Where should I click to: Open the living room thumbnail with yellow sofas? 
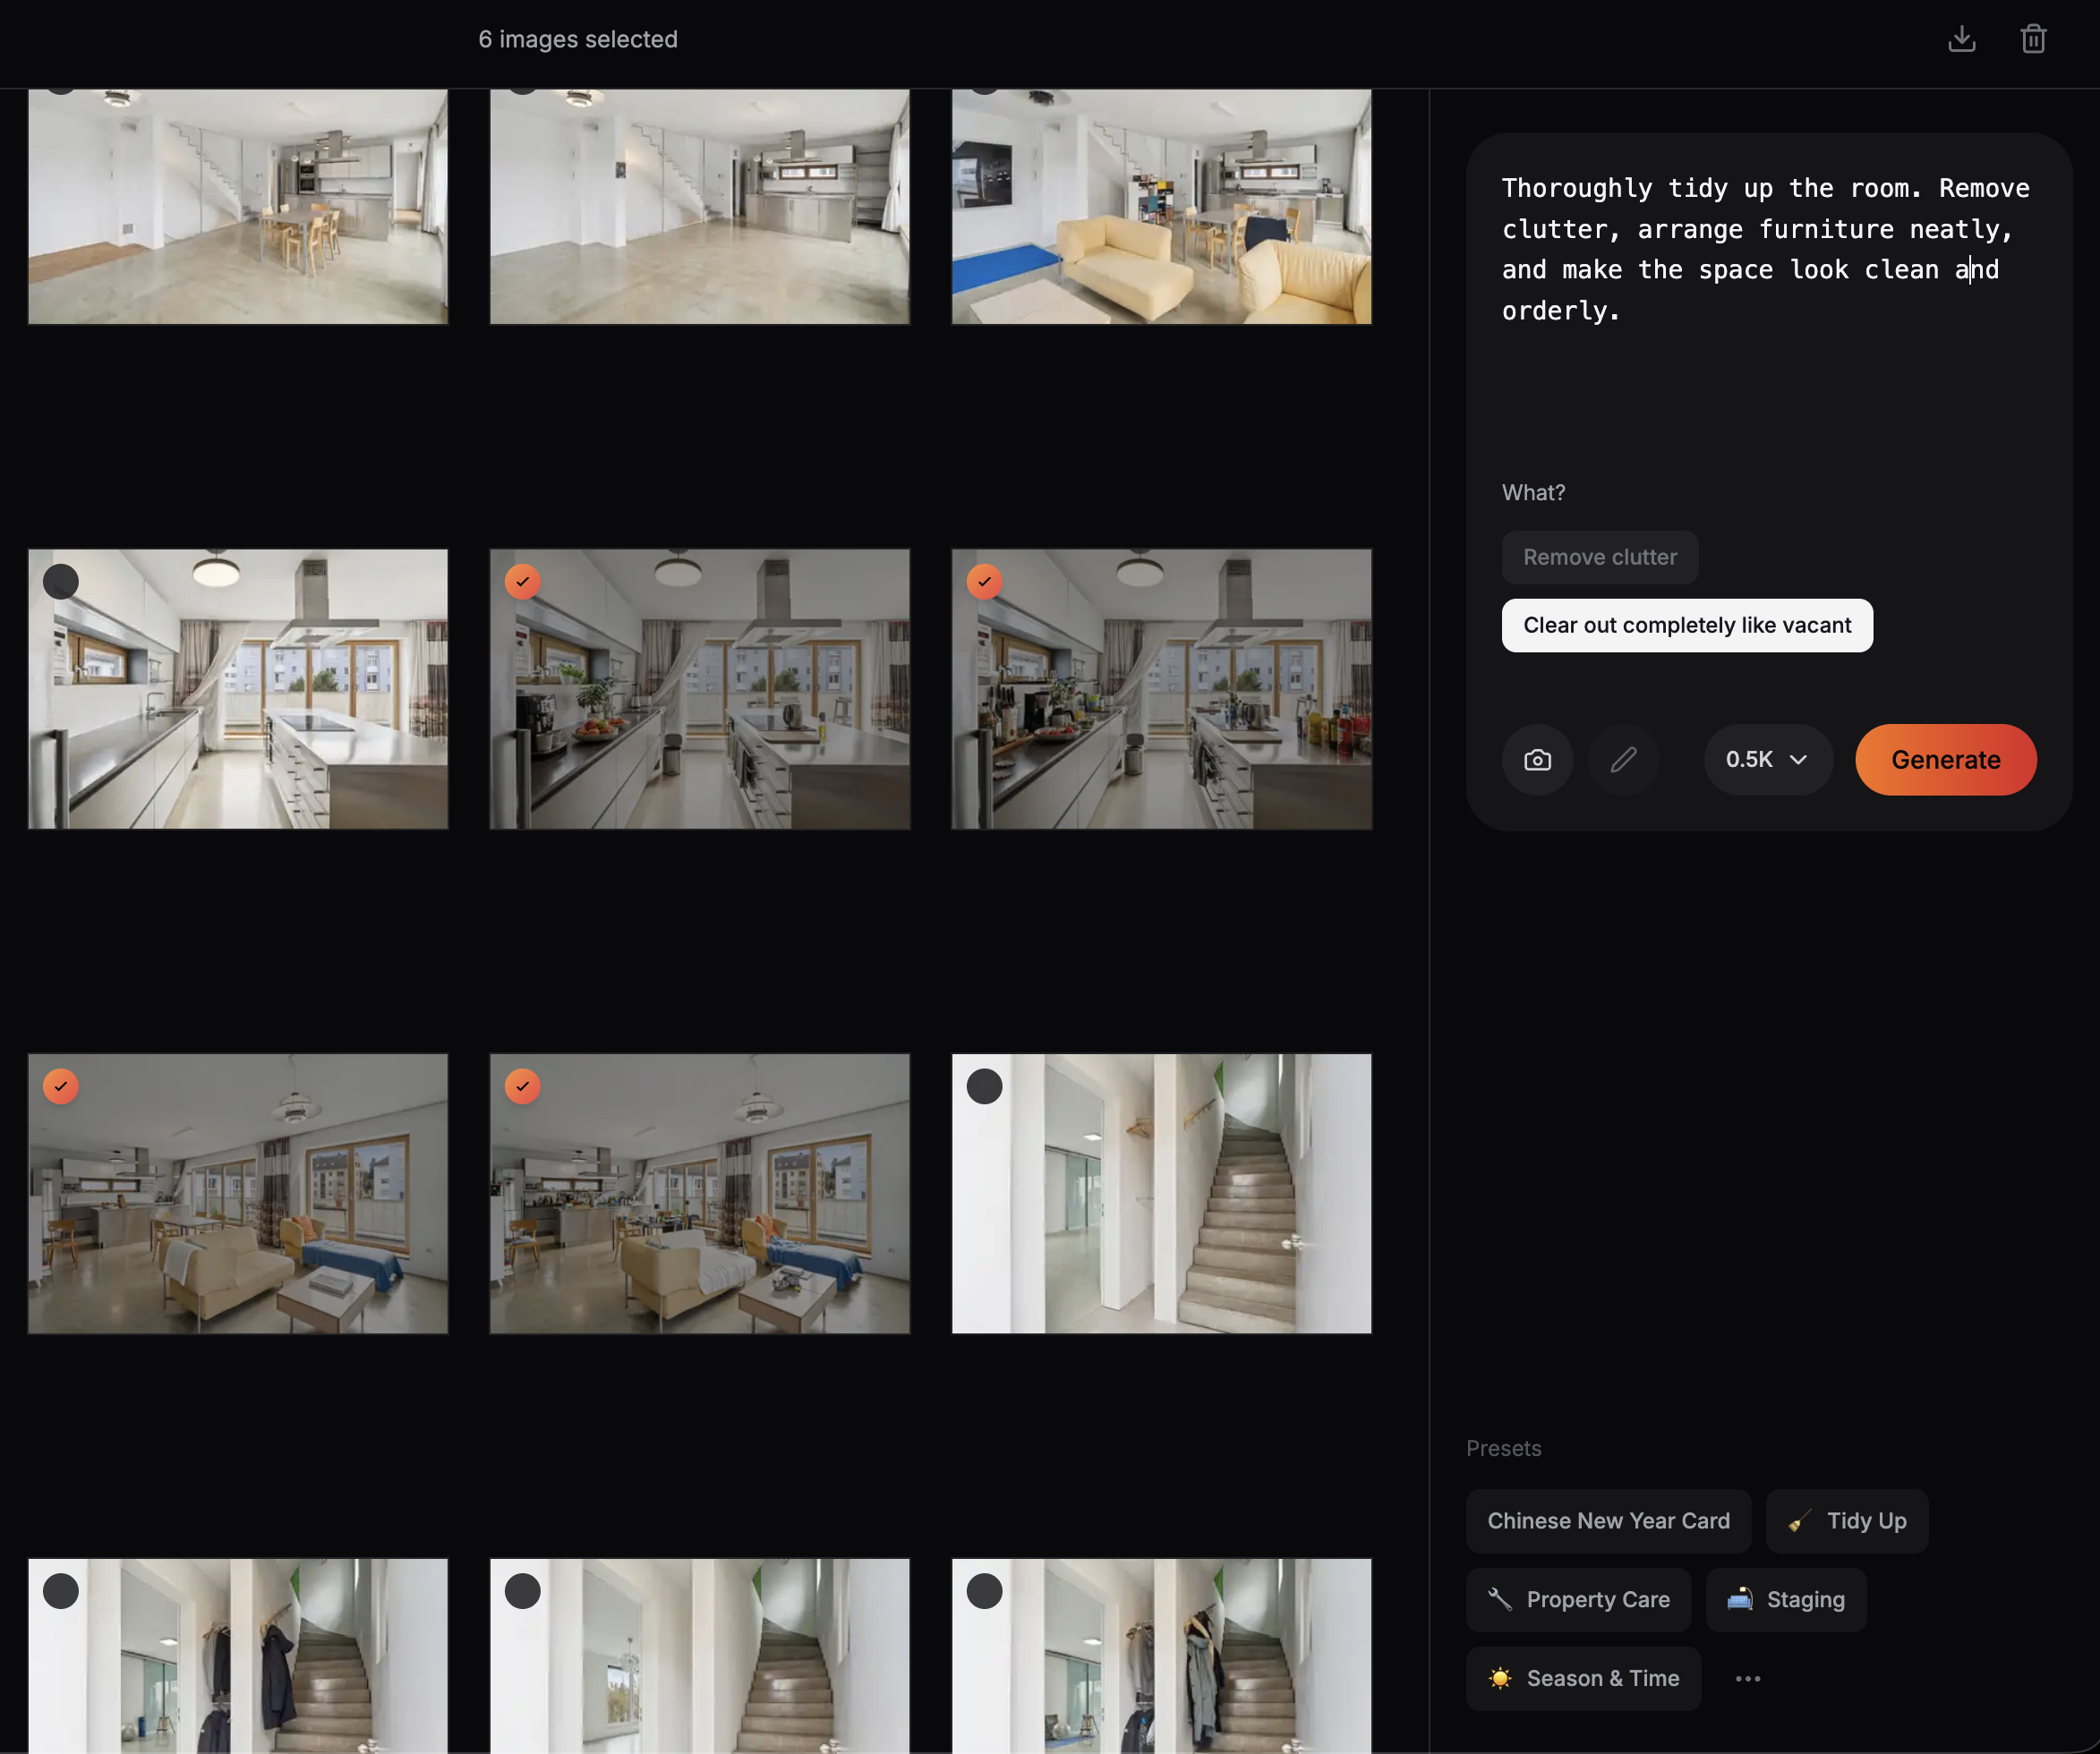click(x=1161, y=207)
